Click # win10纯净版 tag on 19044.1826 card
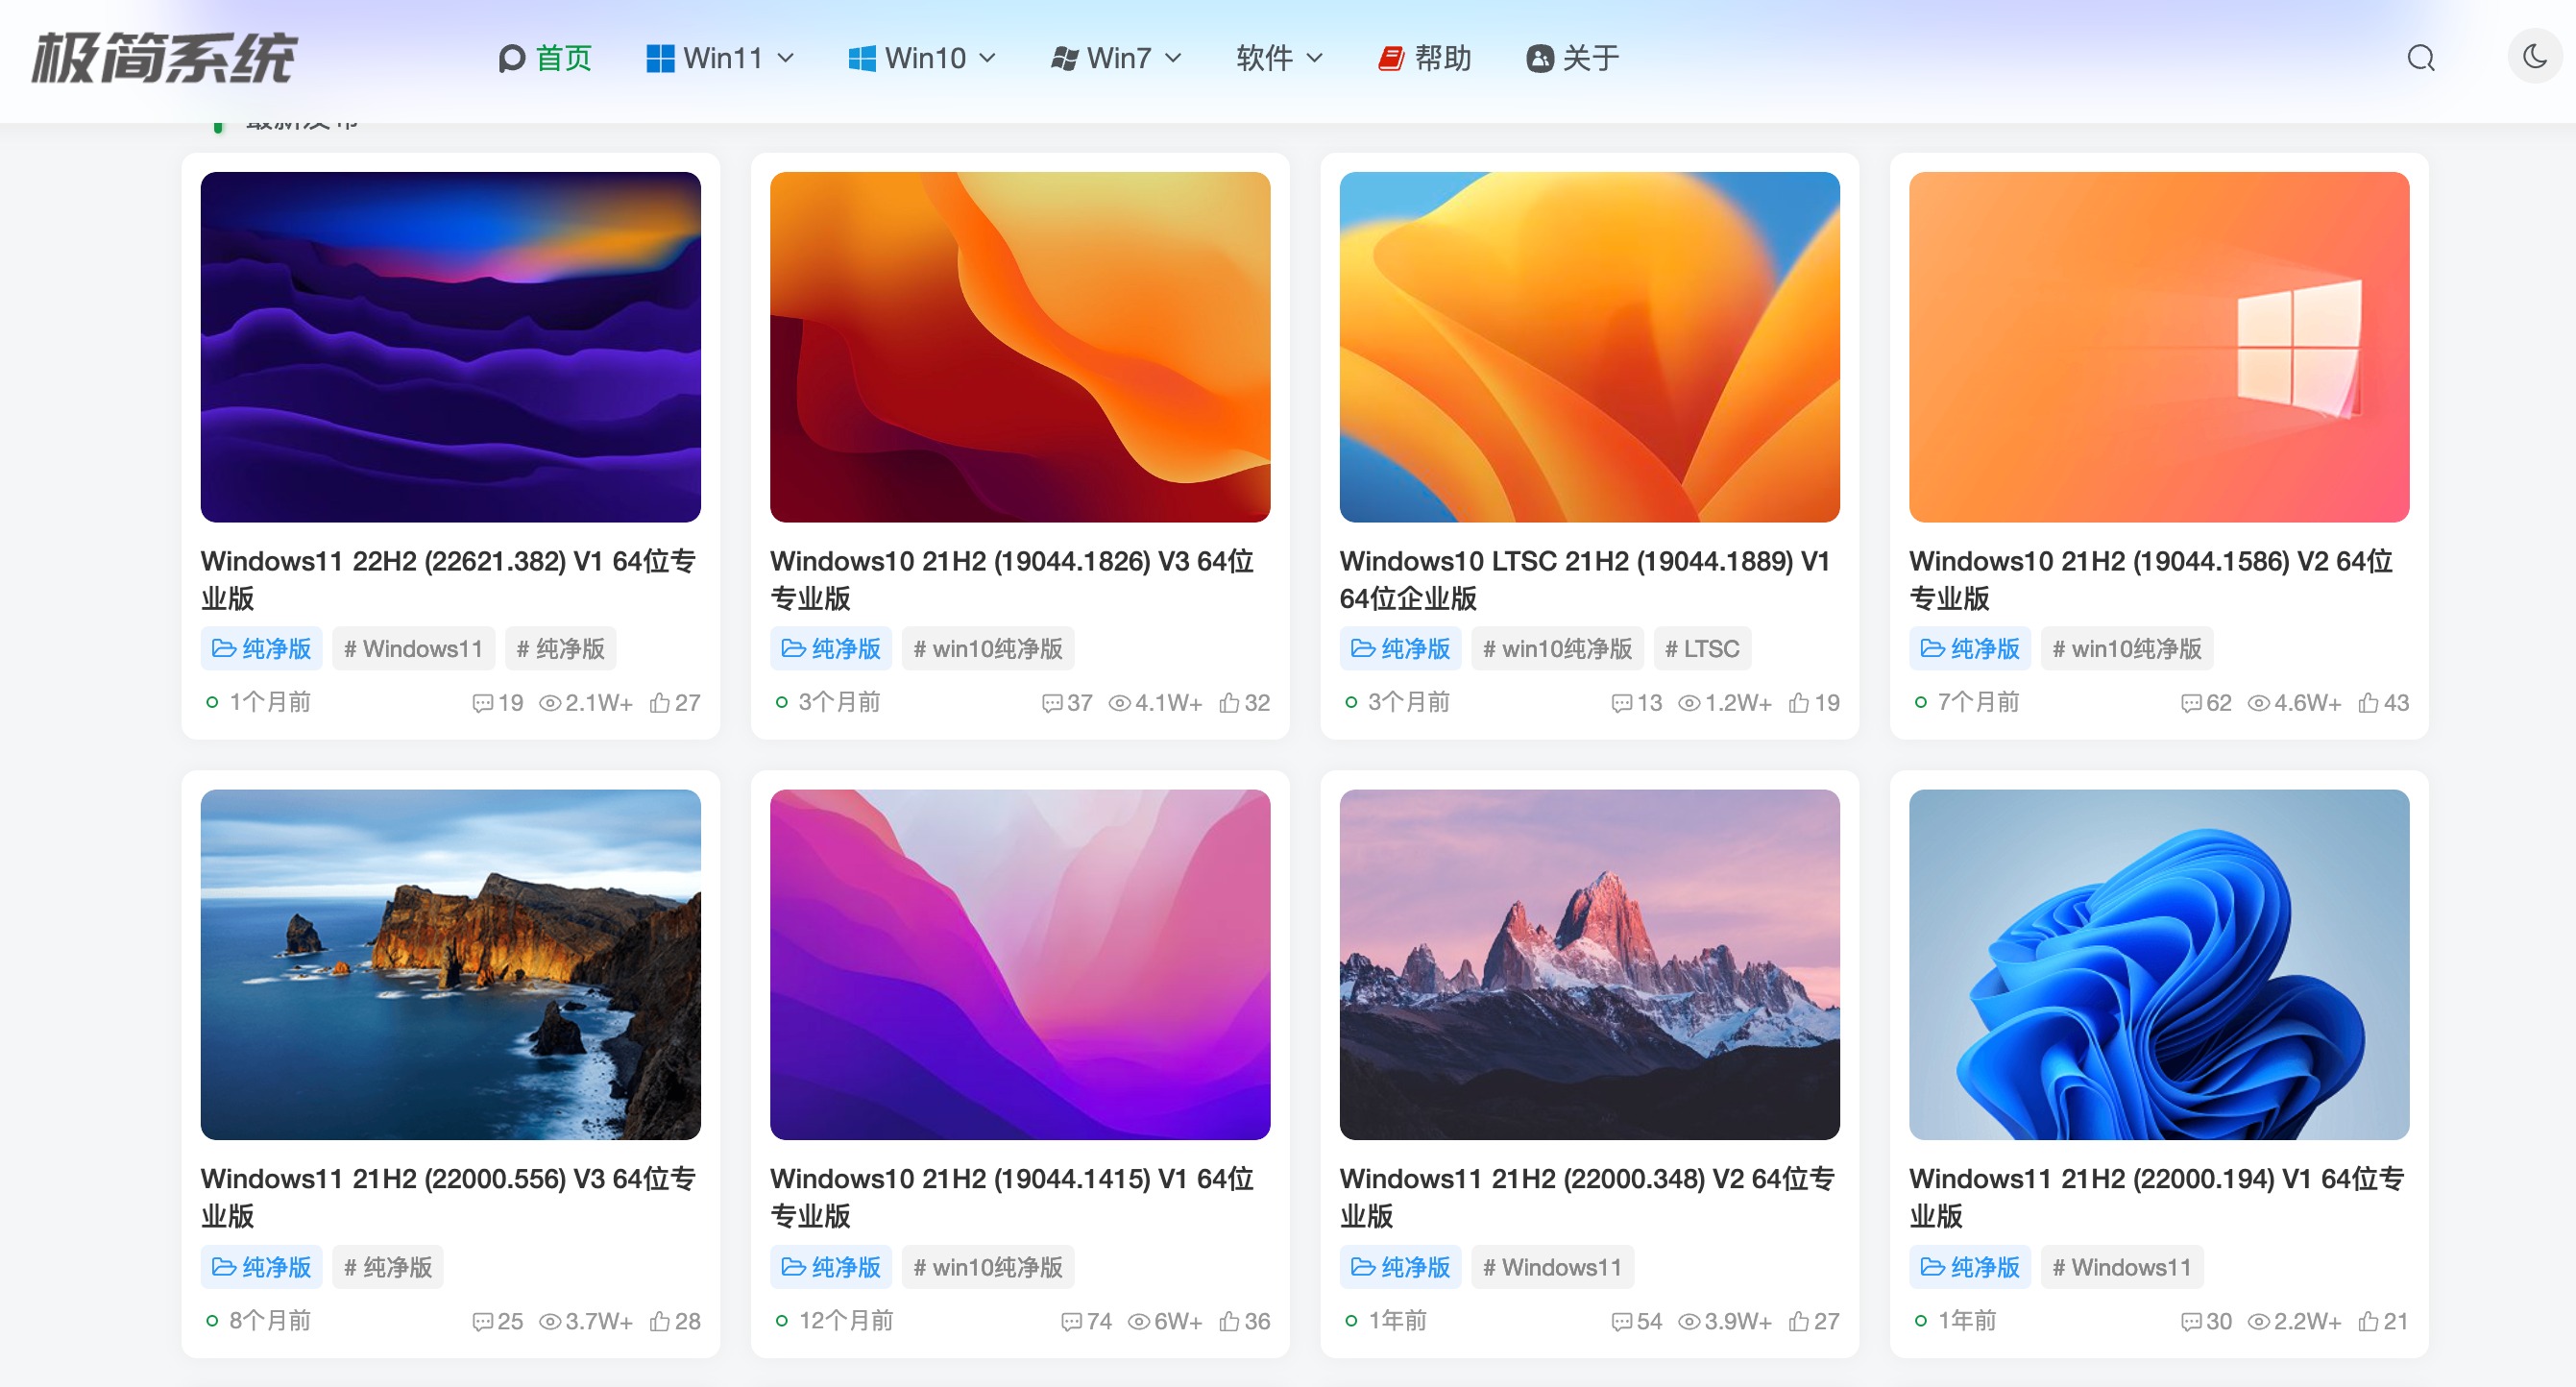 pyautogui.click(x=988, y=649)
